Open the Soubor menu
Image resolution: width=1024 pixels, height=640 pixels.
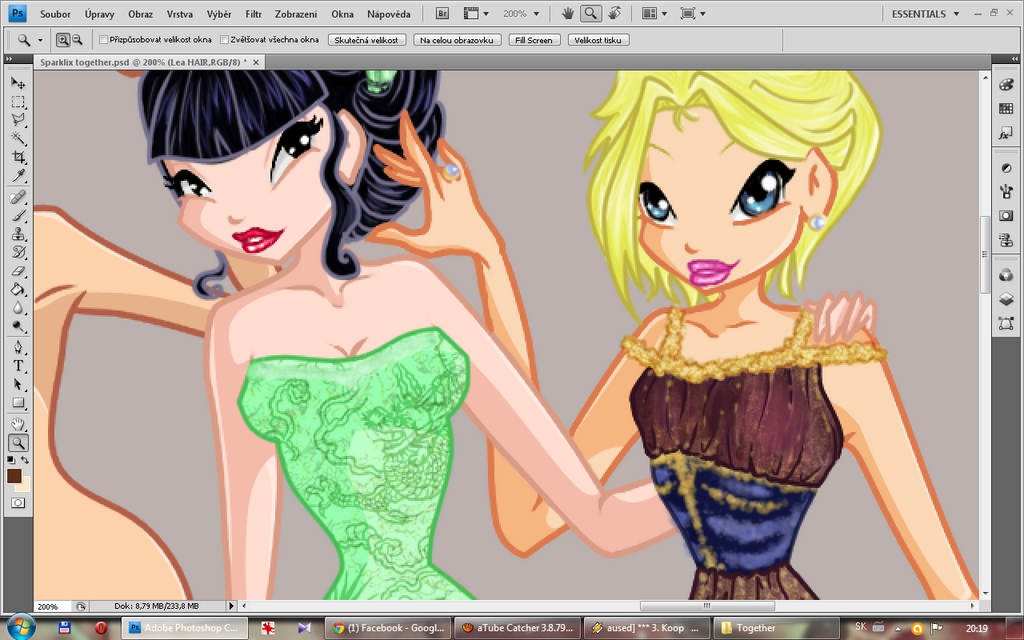point(55,14)
